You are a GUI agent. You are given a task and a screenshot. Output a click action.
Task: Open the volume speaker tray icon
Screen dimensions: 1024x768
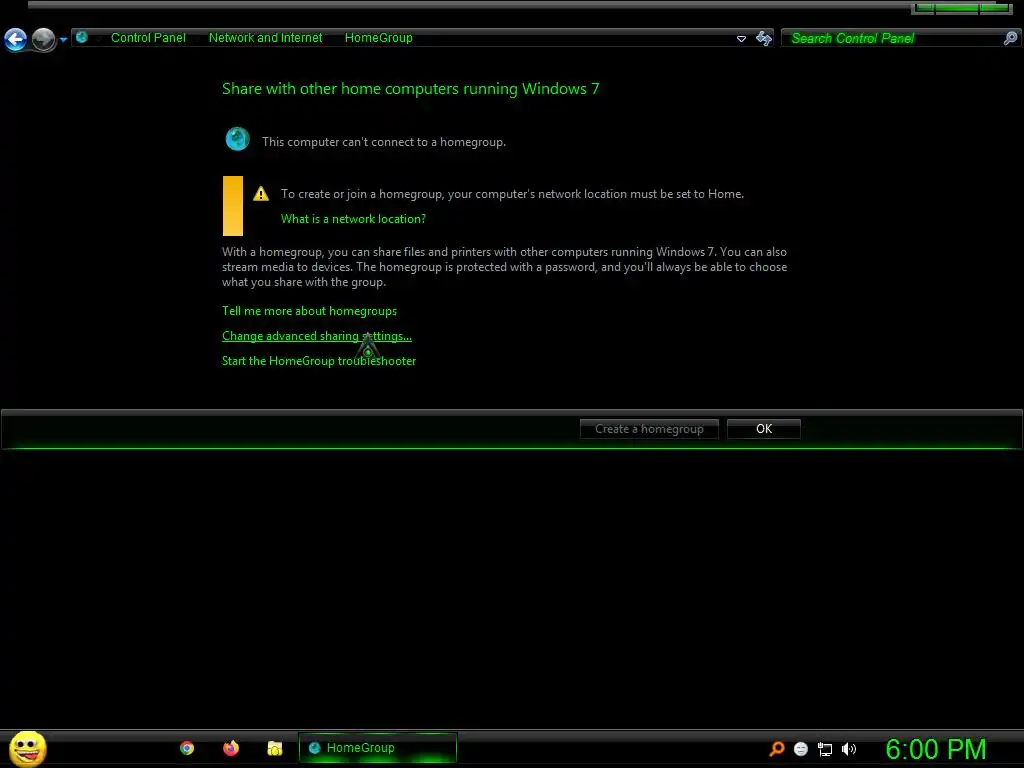tap(849, 749)
